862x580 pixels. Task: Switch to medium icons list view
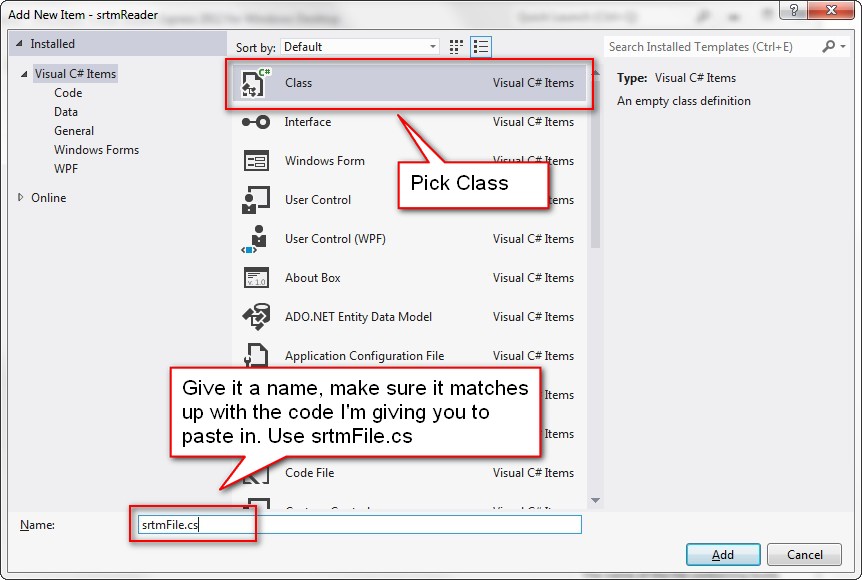(481, 47)
